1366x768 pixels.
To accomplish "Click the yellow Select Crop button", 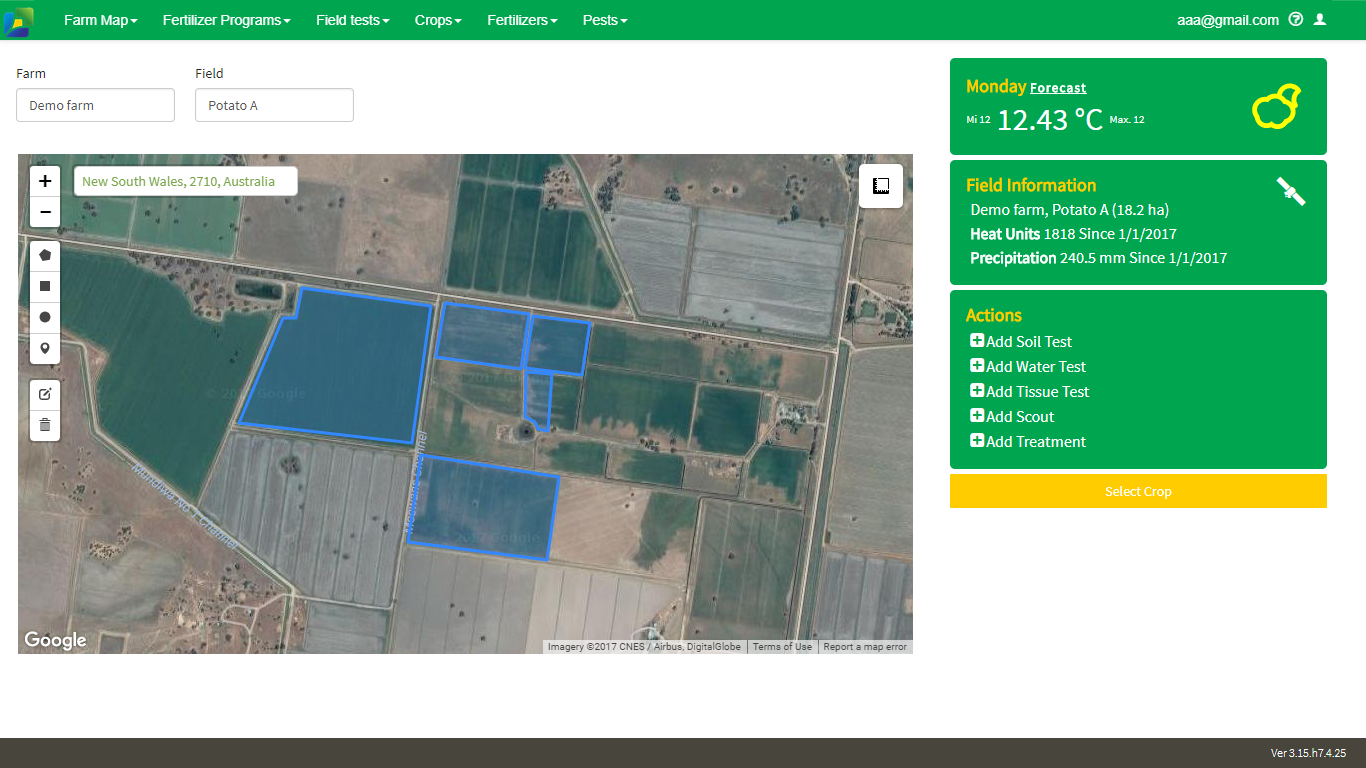I will click(1138, 491).
